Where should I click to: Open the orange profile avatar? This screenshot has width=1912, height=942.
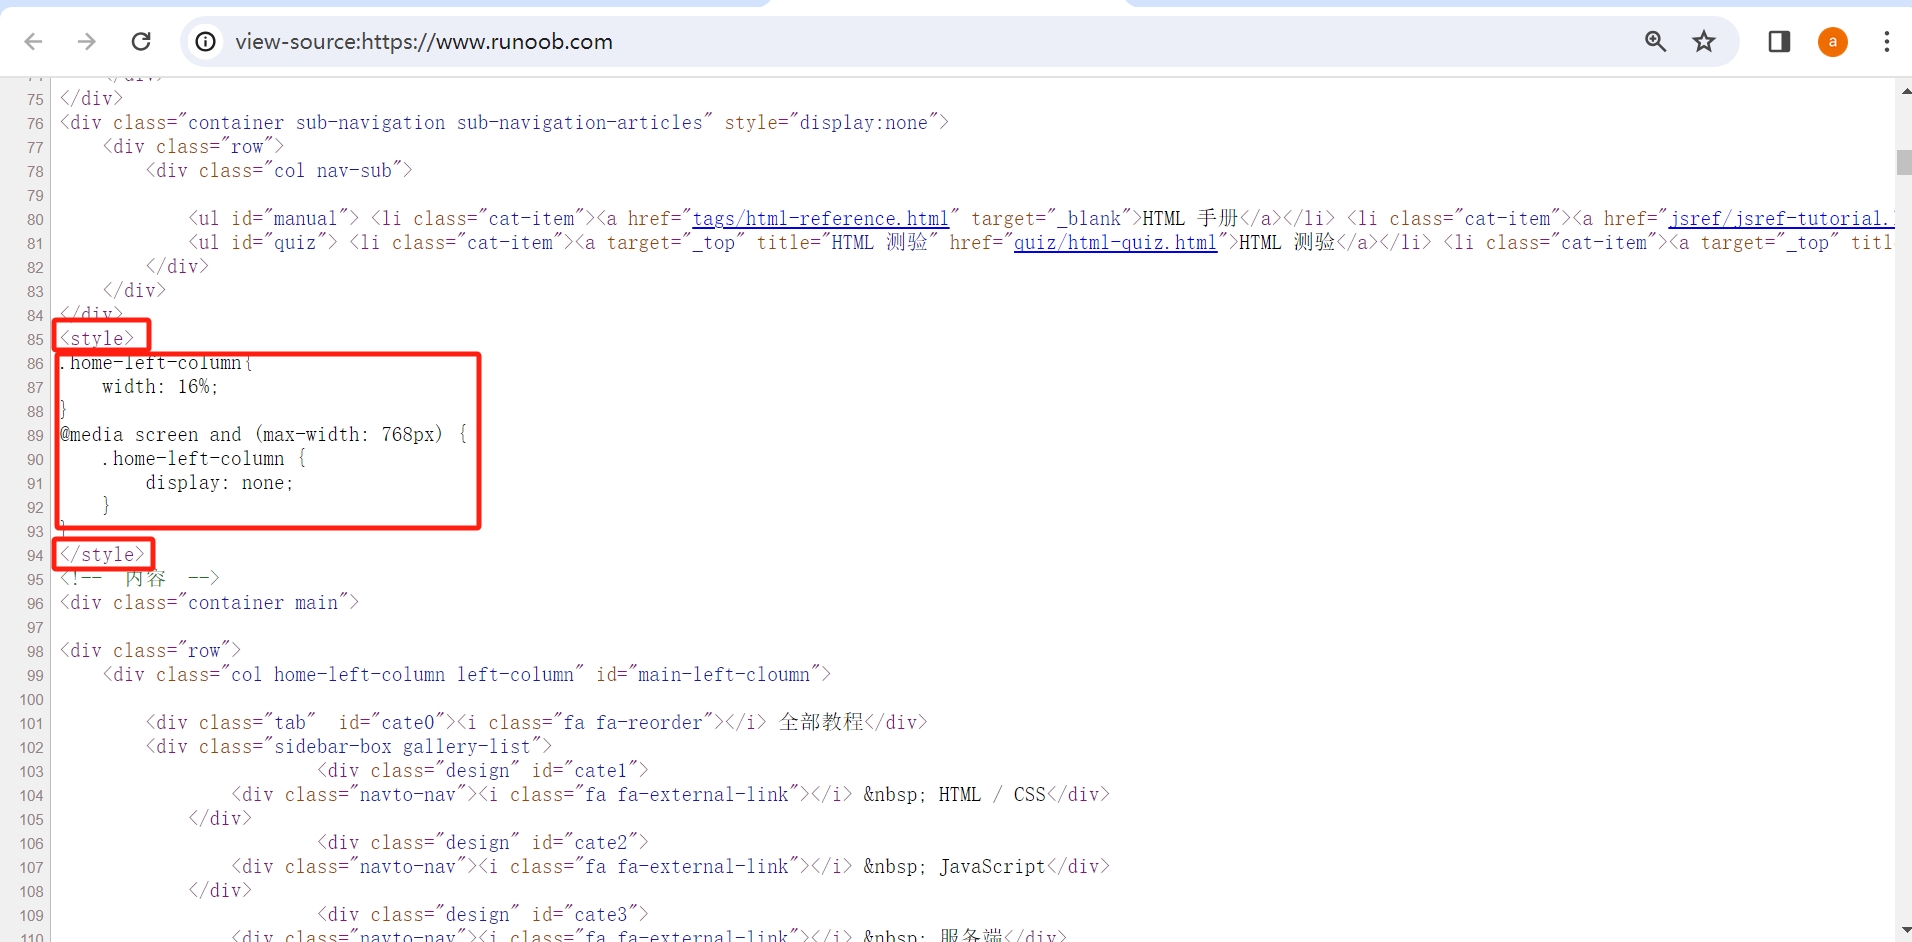[x=1832, y=41]
